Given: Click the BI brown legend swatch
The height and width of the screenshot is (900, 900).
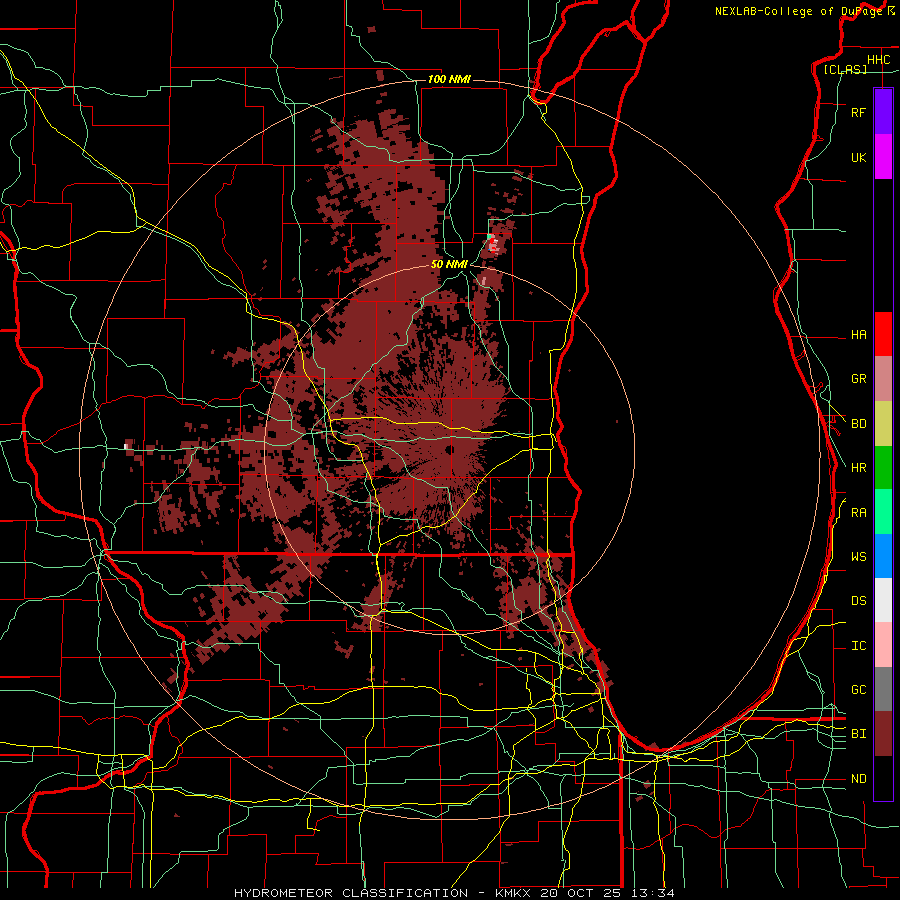Looking at the screenshot, I should click(x=883, y=734).
